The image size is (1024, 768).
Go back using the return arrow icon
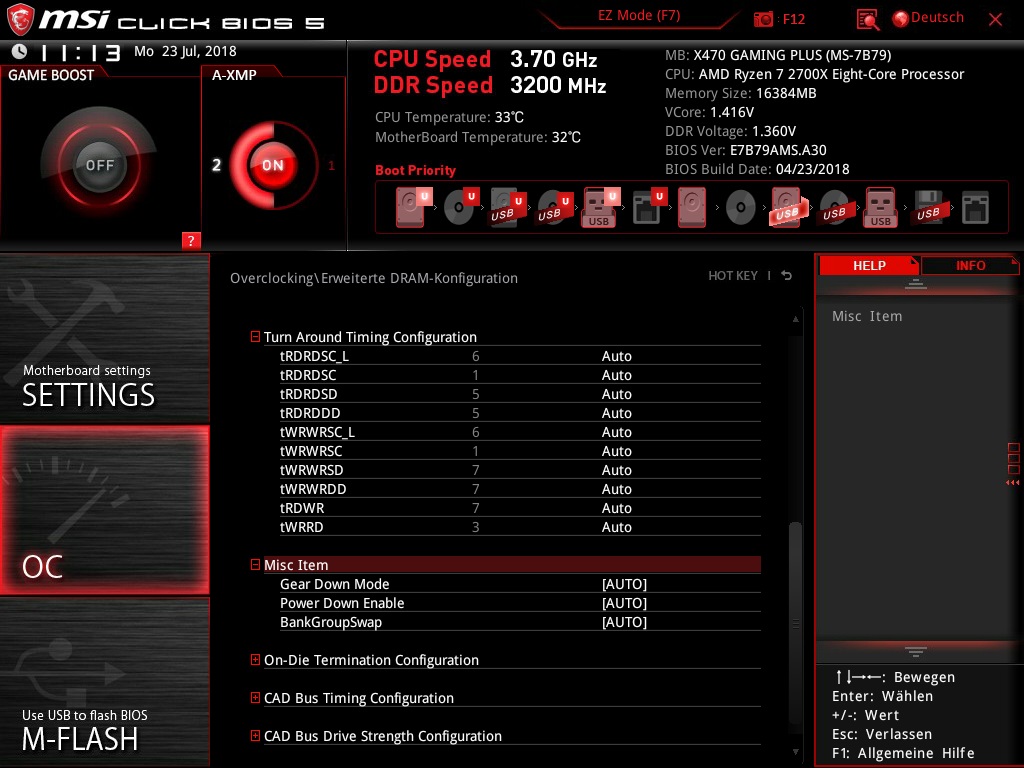tap(786, 276)
